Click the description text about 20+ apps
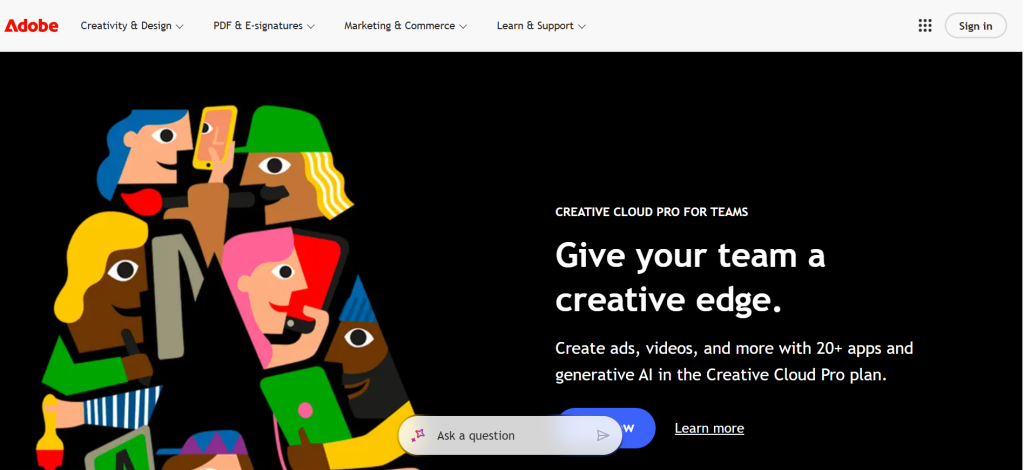This screenshot has height=470, width=1024. (734, 361)
